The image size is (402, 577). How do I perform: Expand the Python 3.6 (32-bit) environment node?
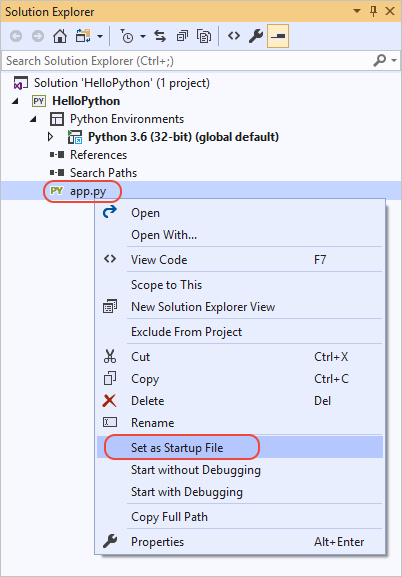(51, 137)
